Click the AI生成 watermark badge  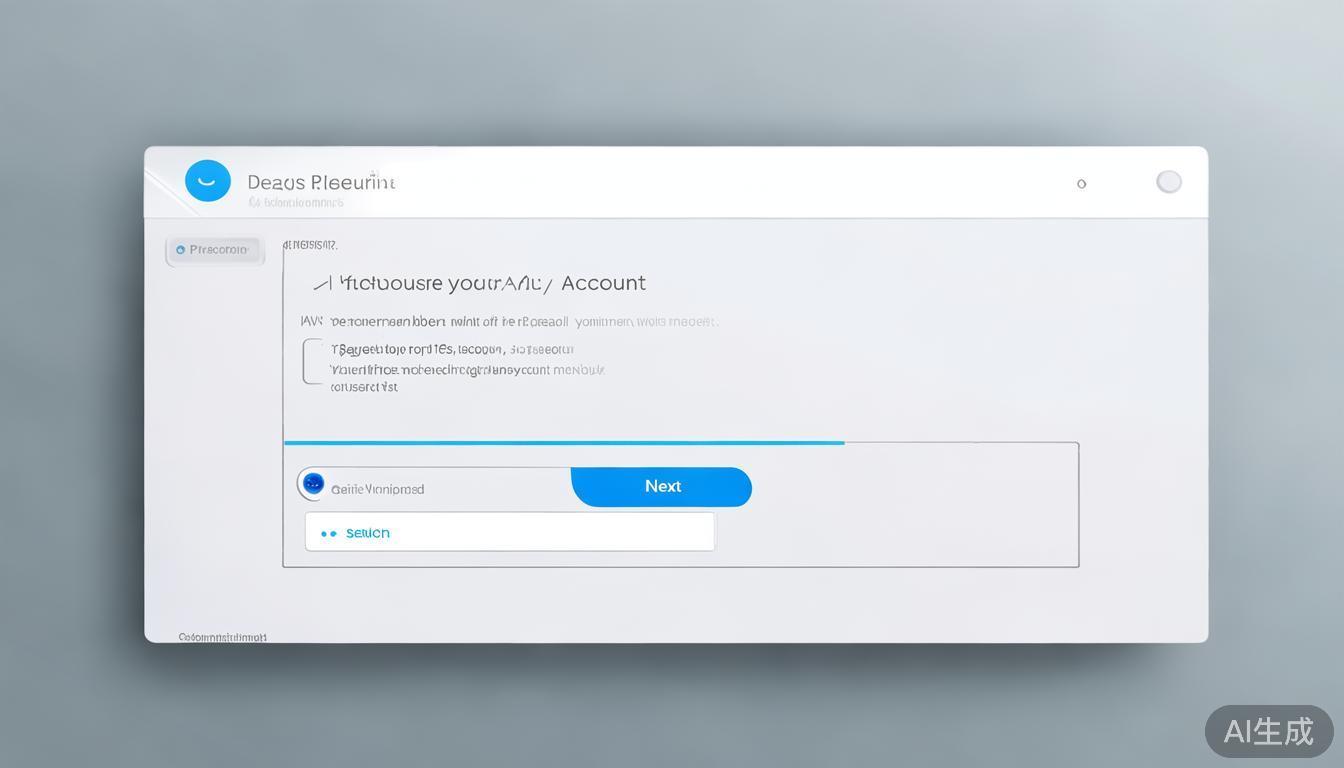[1268, 731]
